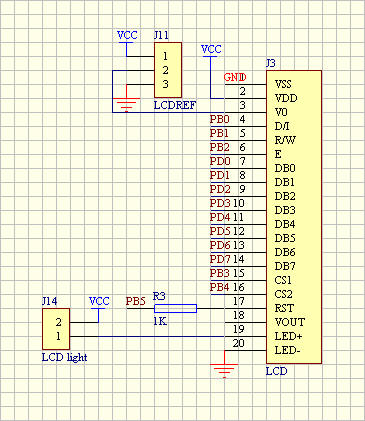Screen dimensions: 365x421
Task: Click the PD7 net label
Action: coord(220,259)
